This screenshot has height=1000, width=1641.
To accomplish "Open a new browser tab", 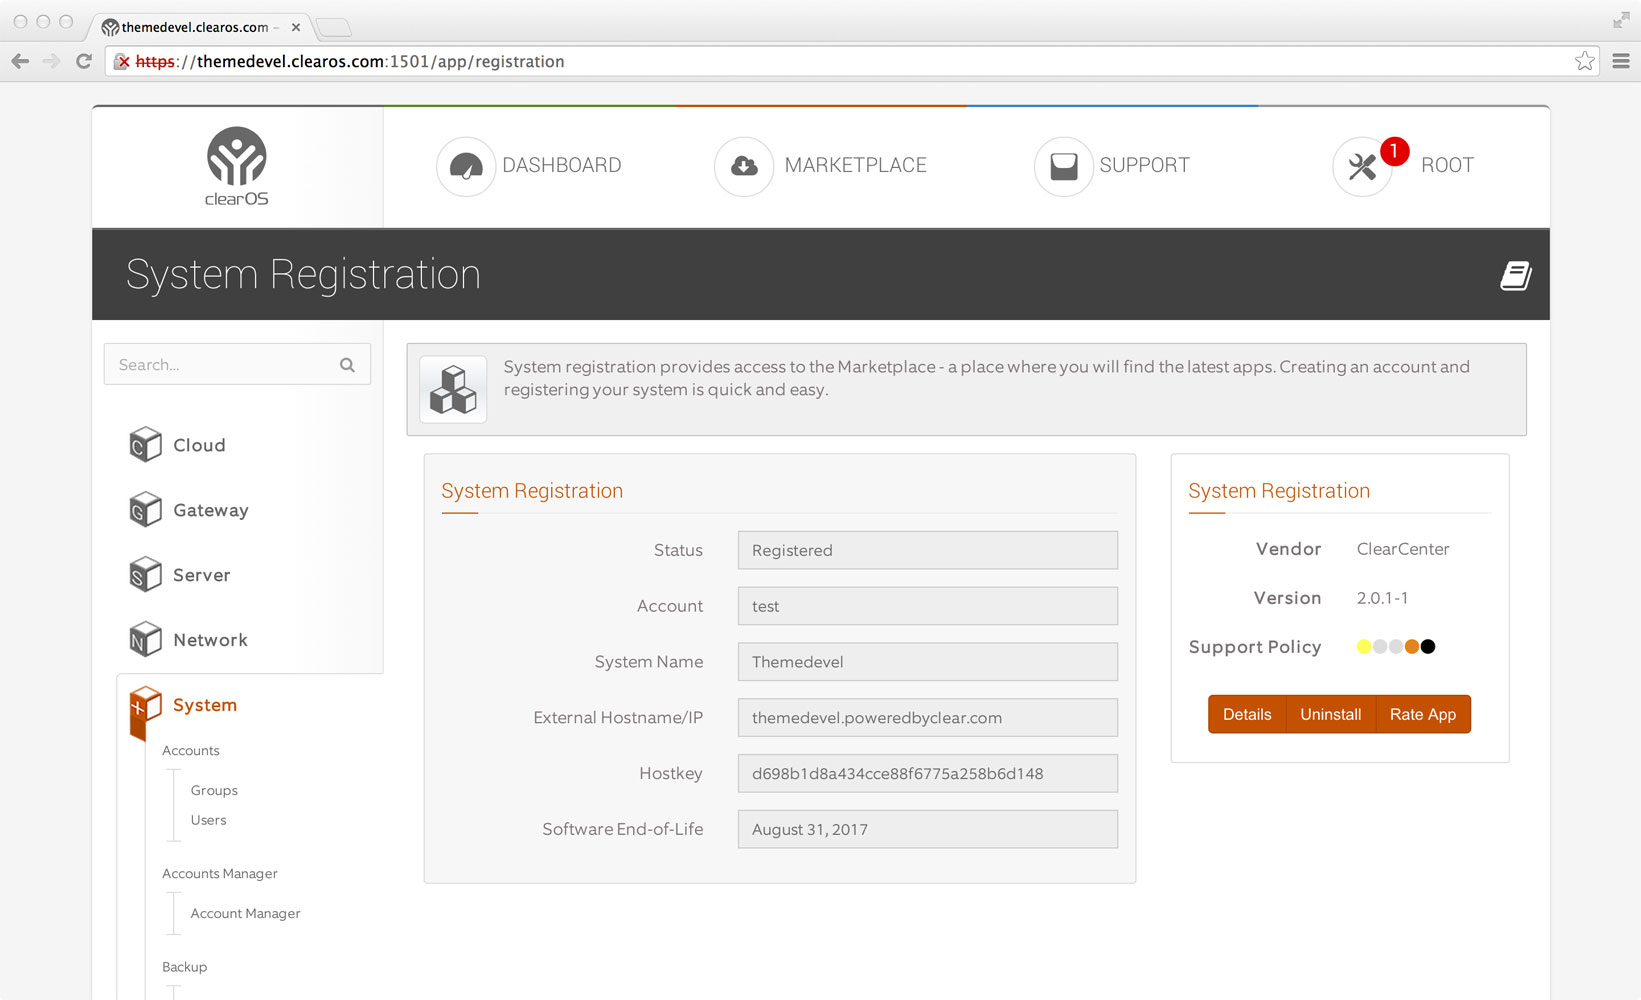I will (x=333, y=27).
